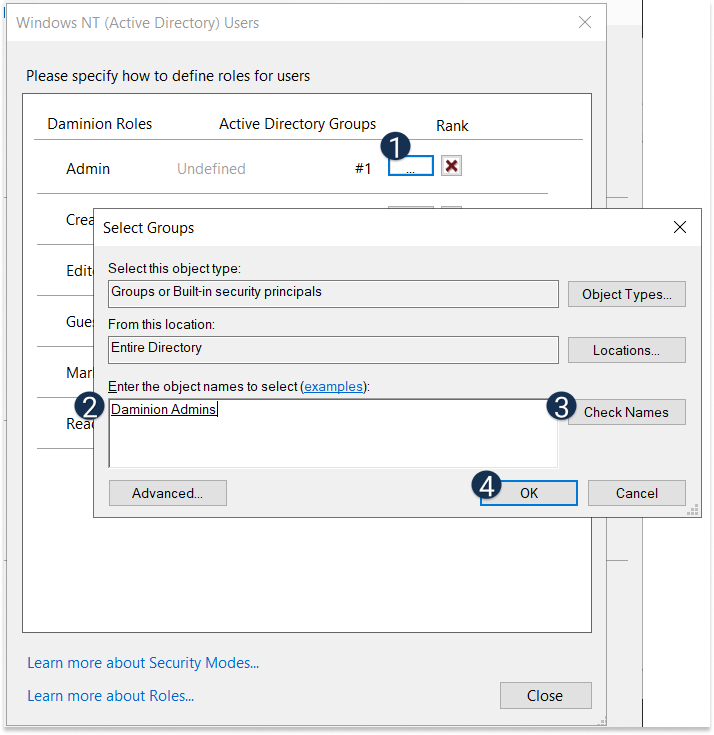Click the red X remove icon for Admin

452,166
